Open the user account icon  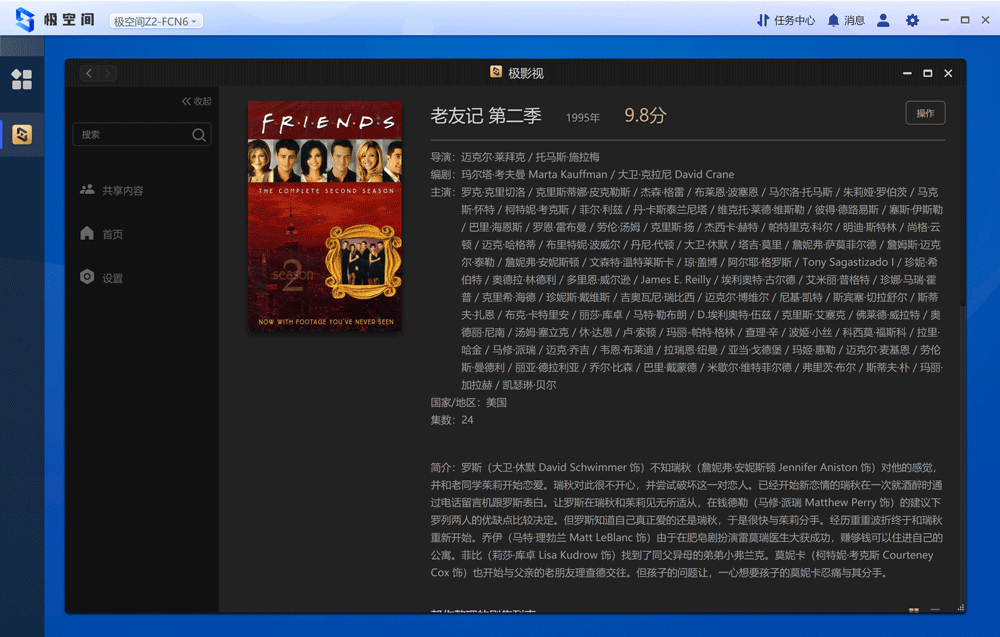point(883,20)
